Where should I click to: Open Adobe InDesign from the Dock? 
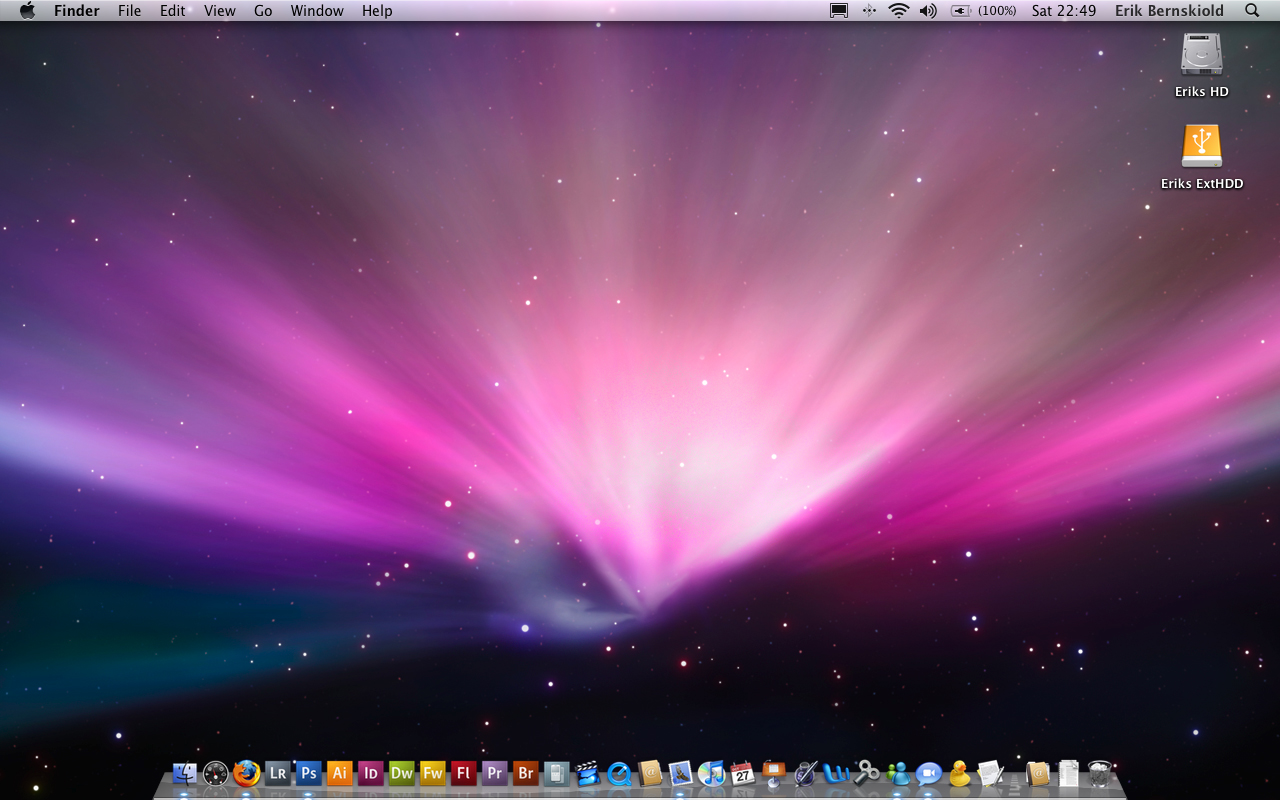(x=370, y=773)
